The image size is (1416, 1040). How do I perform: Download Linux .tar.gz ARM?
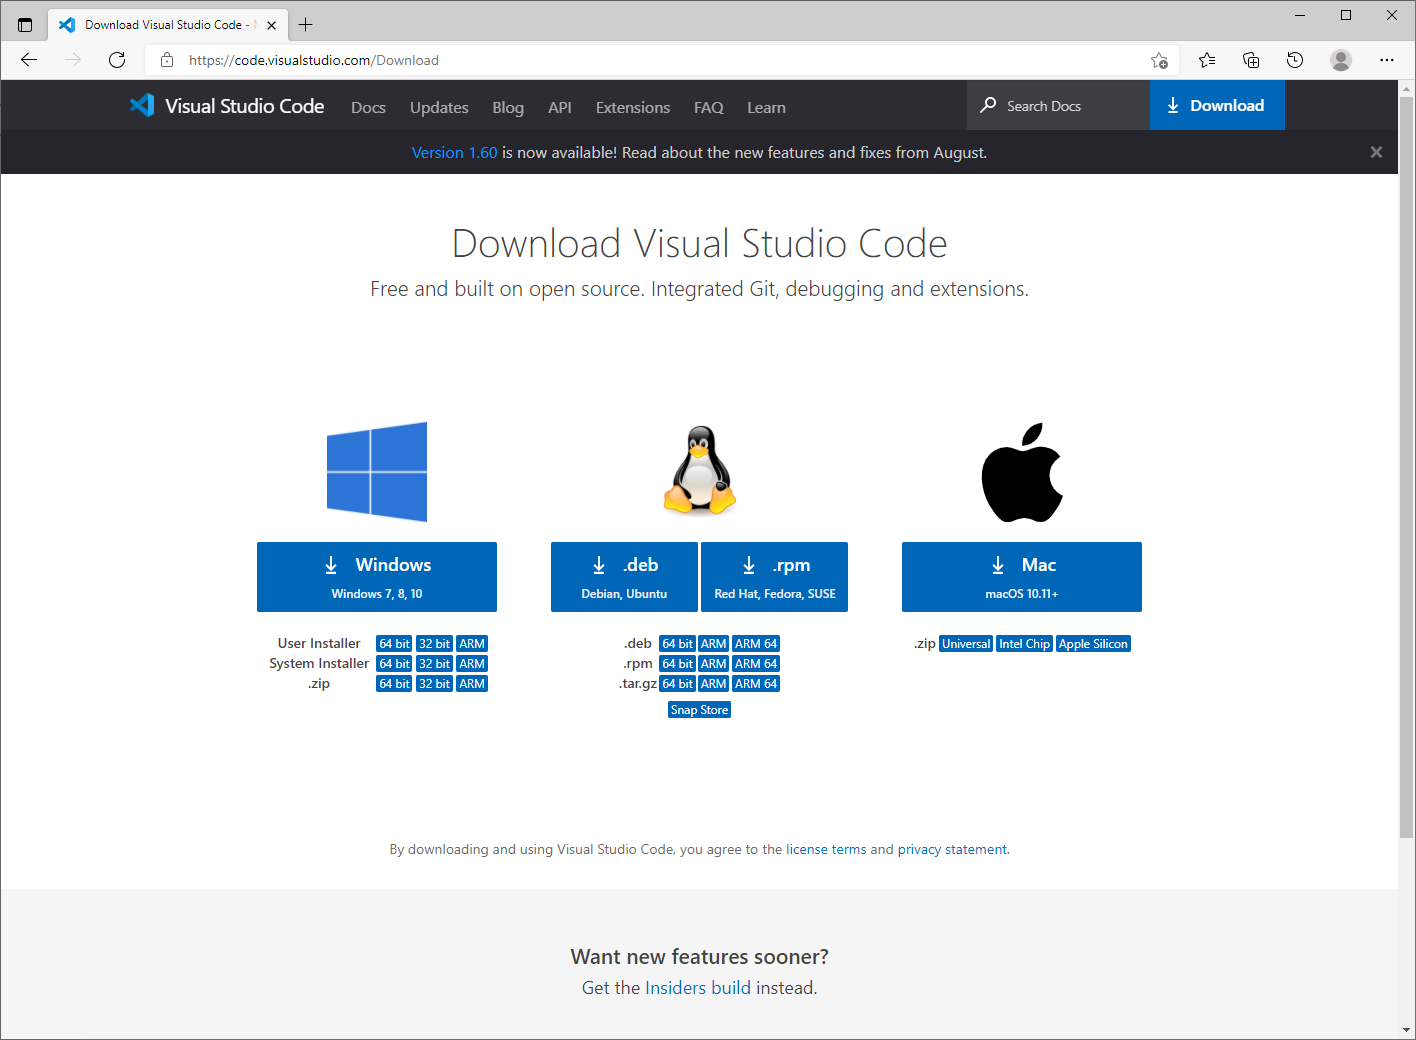714,684
